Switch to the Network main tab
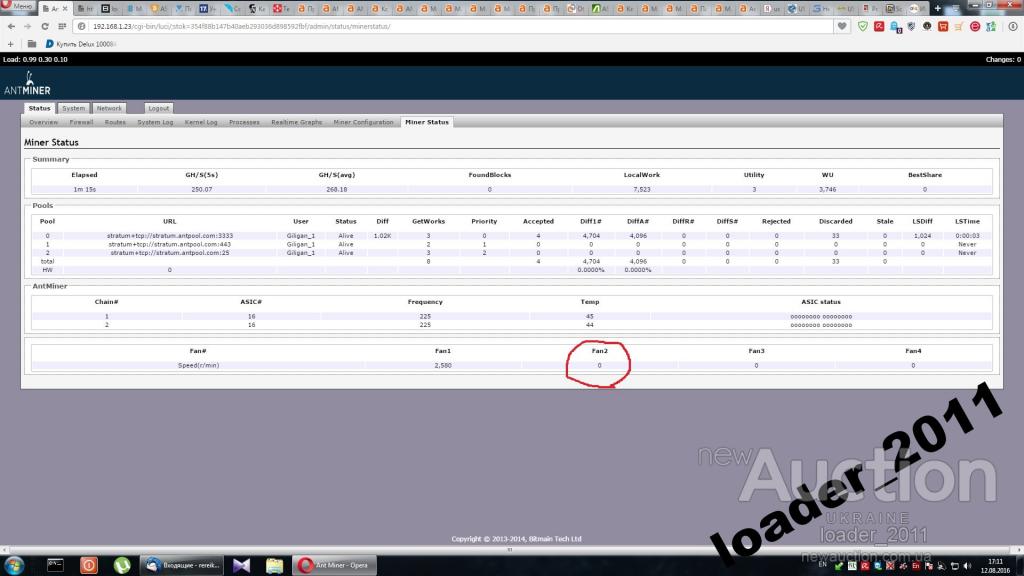This screenshot has height=576, width=1024. point(109,108)
